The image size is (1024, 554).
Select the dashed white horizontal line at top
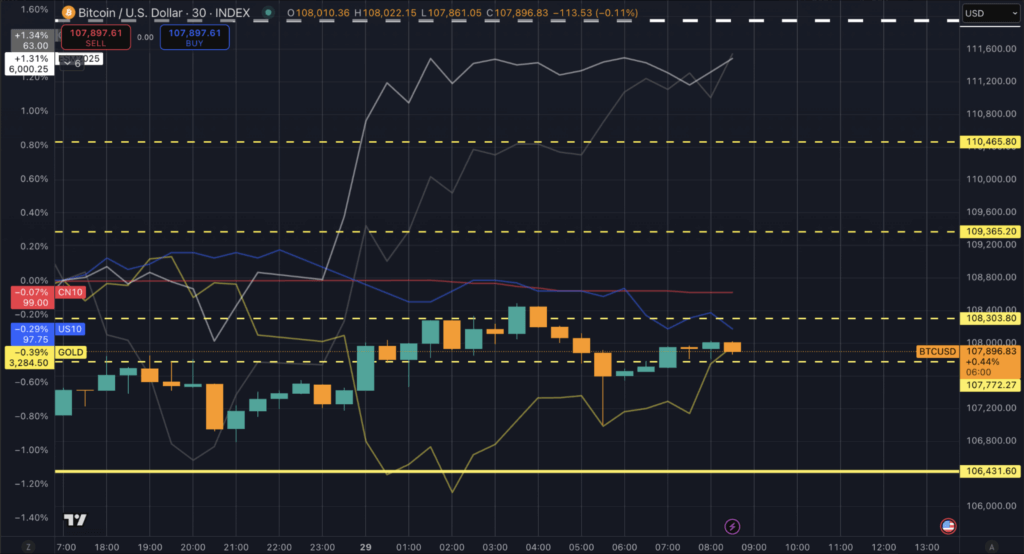(x=507, y=21)
